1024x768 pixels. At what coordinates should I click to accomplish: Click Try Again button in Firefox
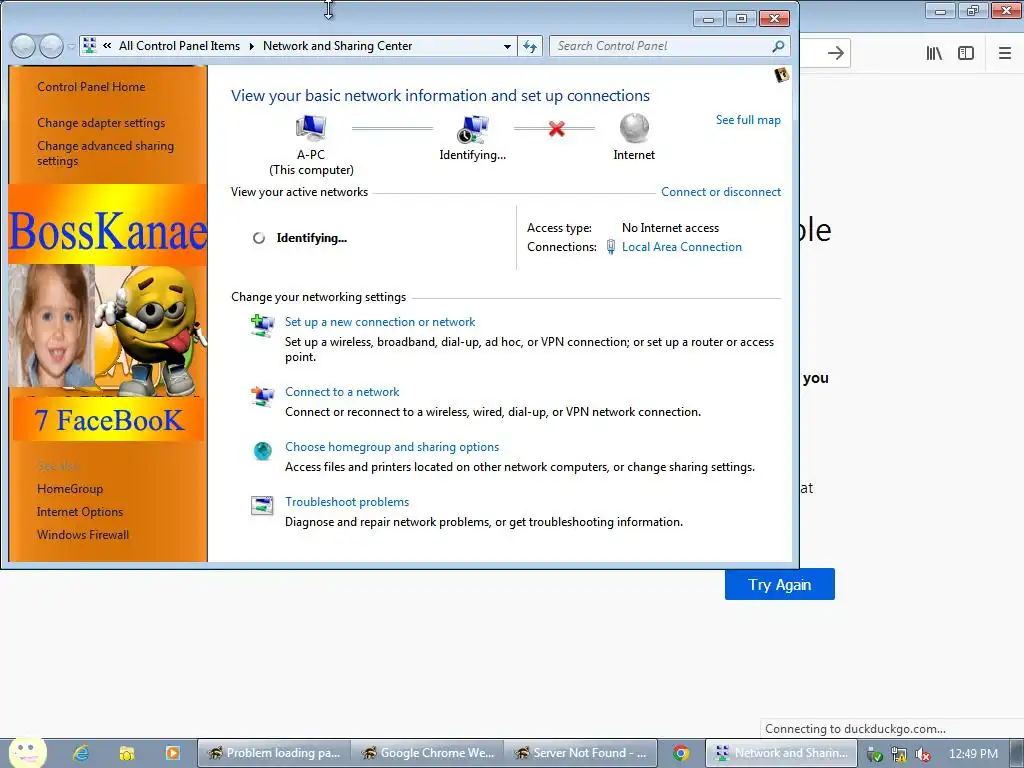[x=780, y=584]
